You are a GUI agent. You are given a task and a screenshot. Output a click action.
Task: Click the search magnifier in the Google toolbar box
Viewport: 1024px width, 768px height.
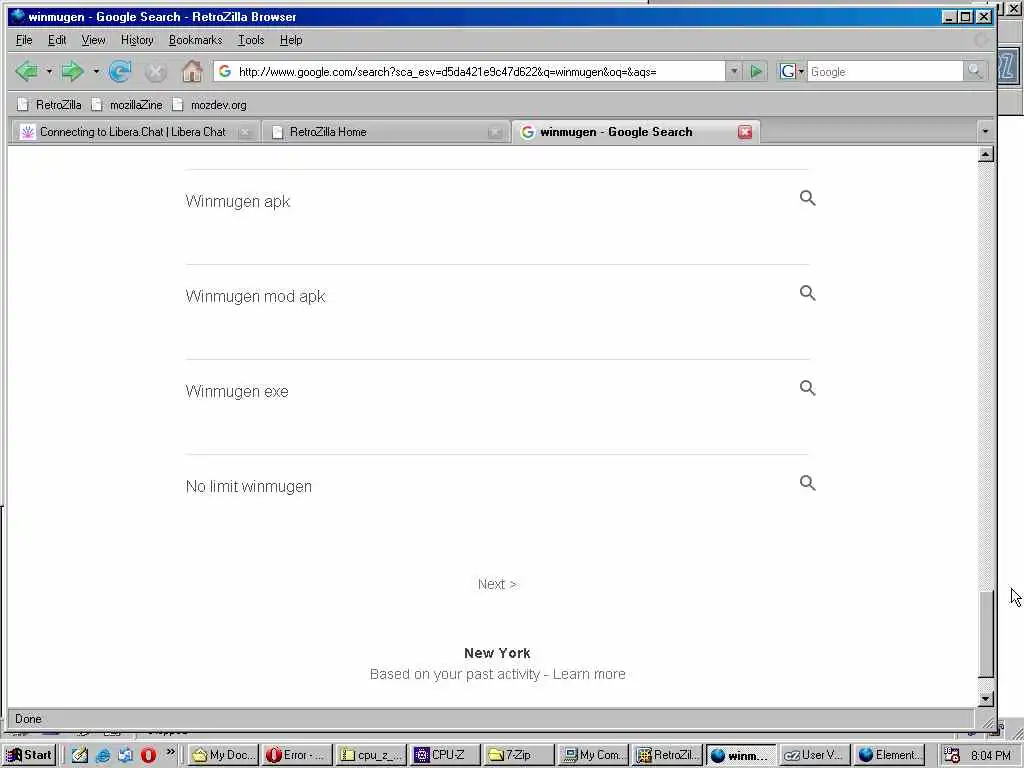tap(974, 71)
